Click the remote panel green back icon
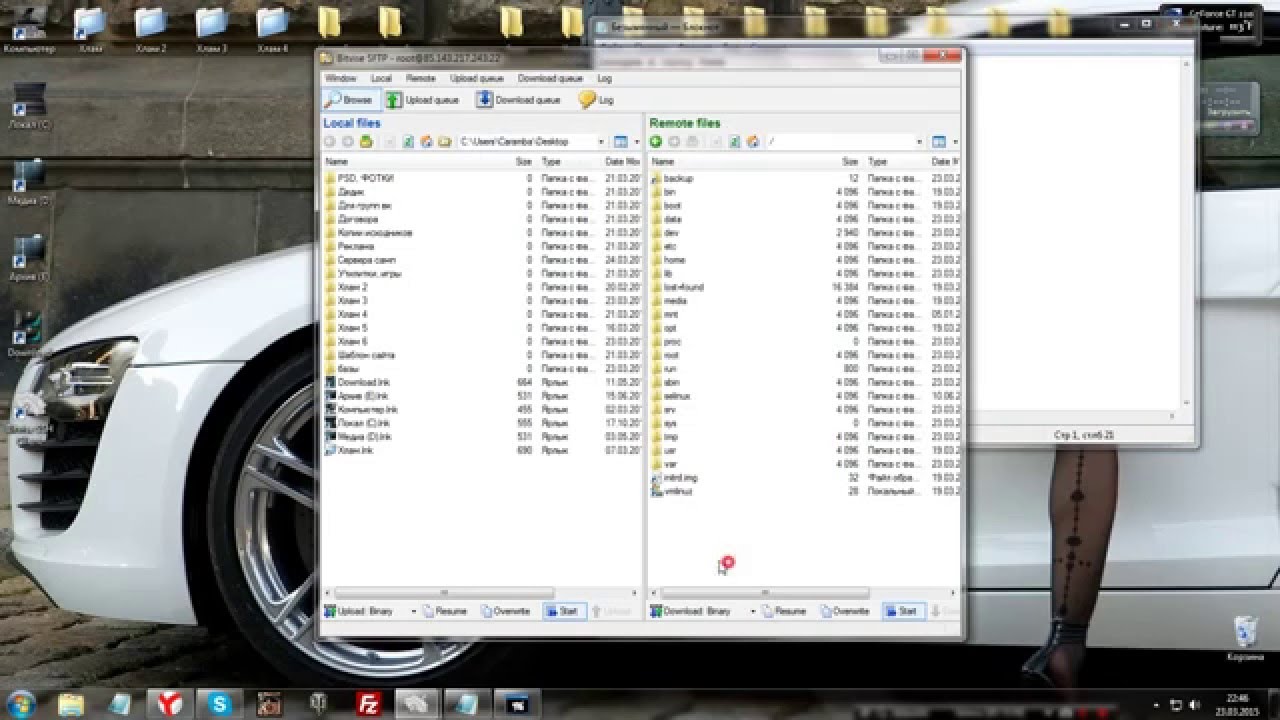 coord(656,142)
